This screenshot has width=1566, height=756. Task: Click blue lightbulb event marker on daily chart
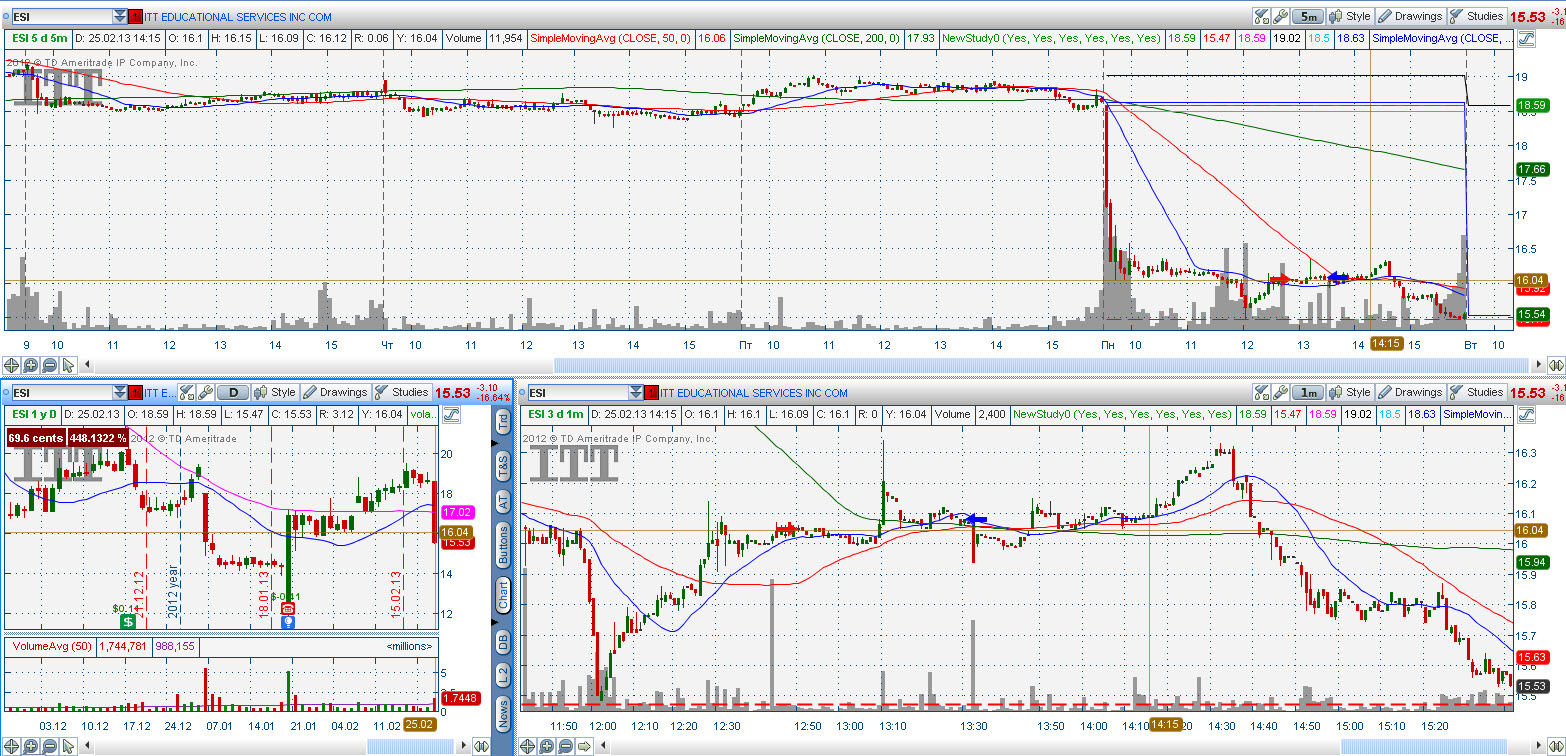tap(288, 621)
